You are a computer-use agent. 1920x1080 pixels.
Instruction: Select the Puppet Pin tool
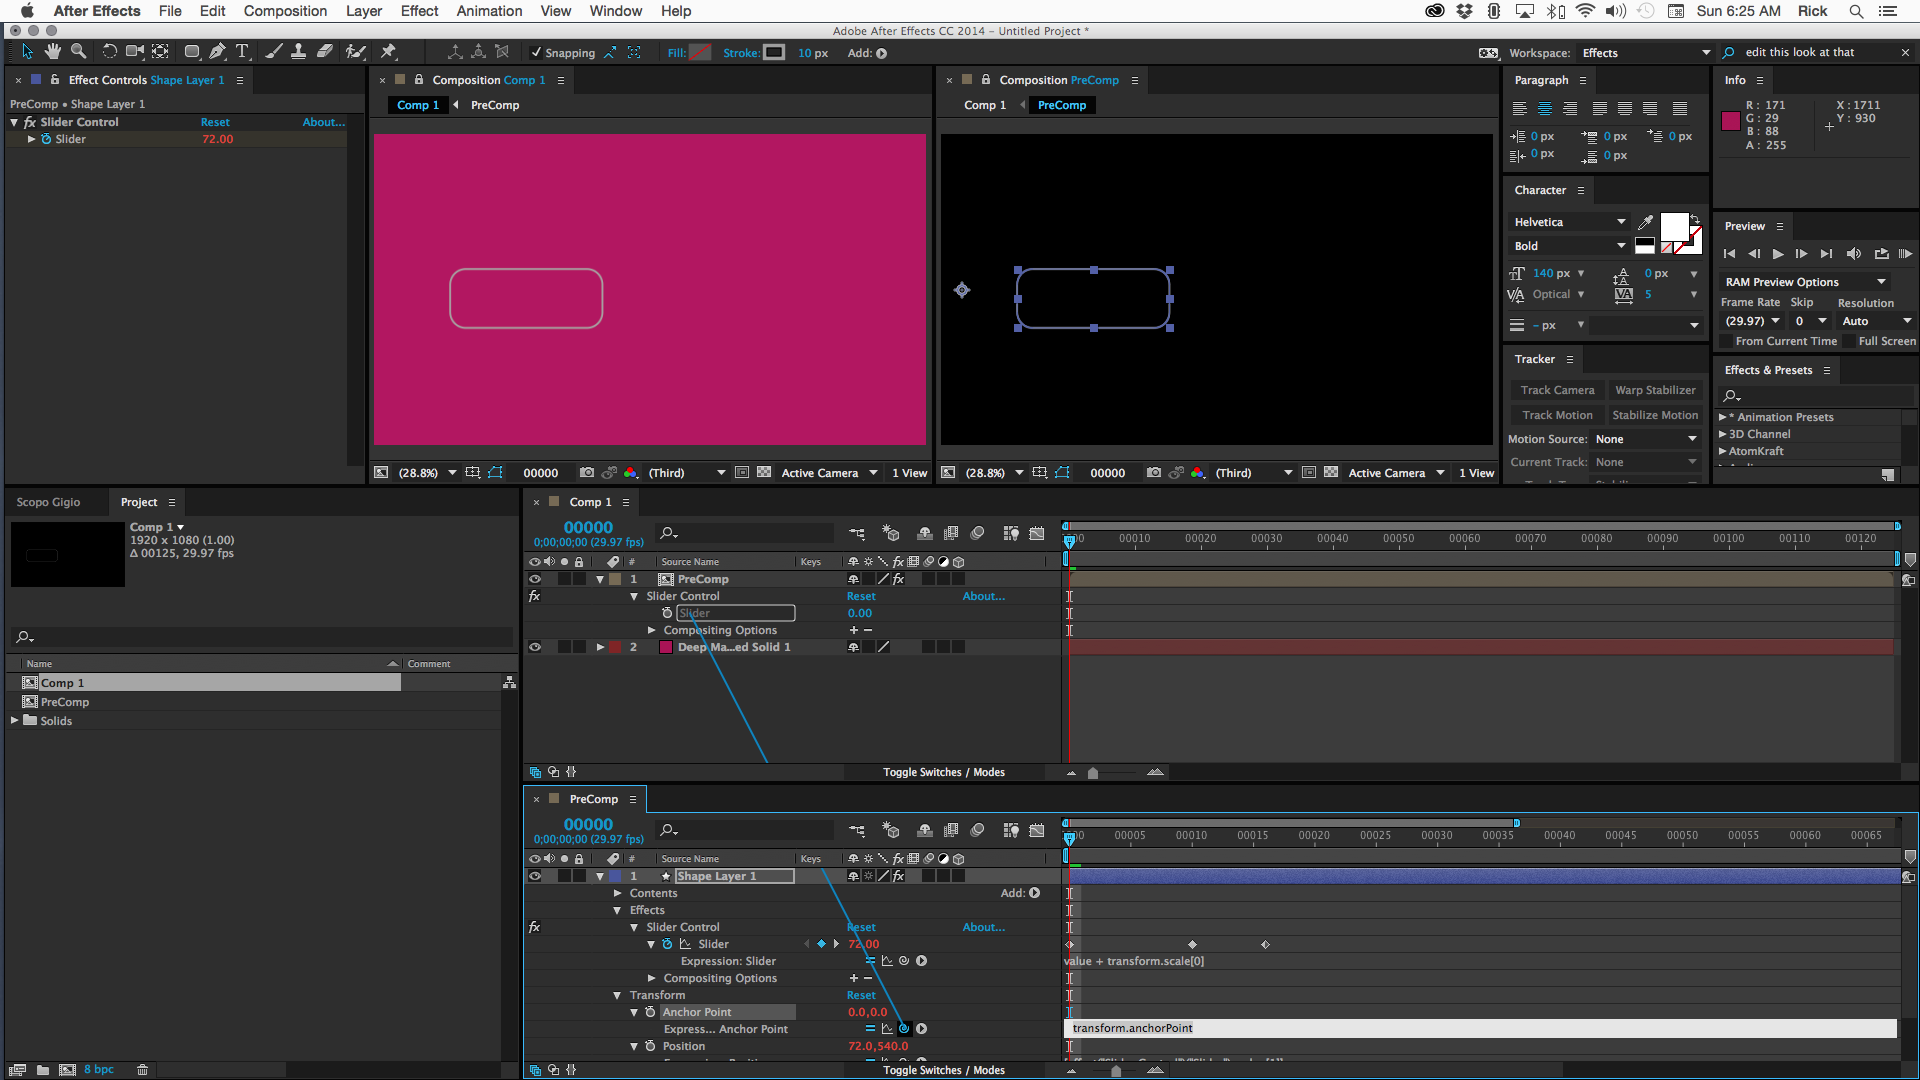click(389, 52)
